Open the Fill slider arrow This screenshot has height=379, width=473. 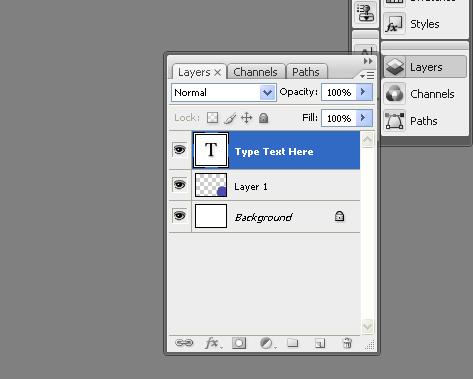click(x=364, y=118)
